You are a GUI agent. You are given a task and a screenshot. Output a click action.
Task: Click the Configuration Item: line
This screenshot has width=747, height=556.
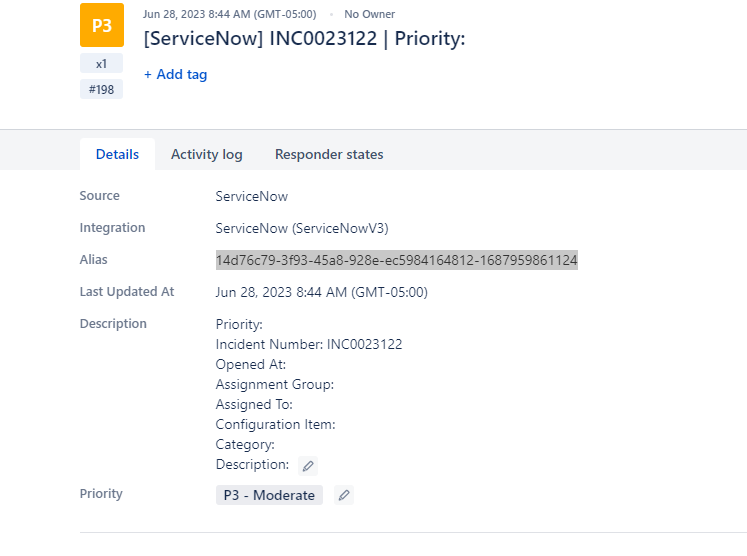tap(275, 424)
